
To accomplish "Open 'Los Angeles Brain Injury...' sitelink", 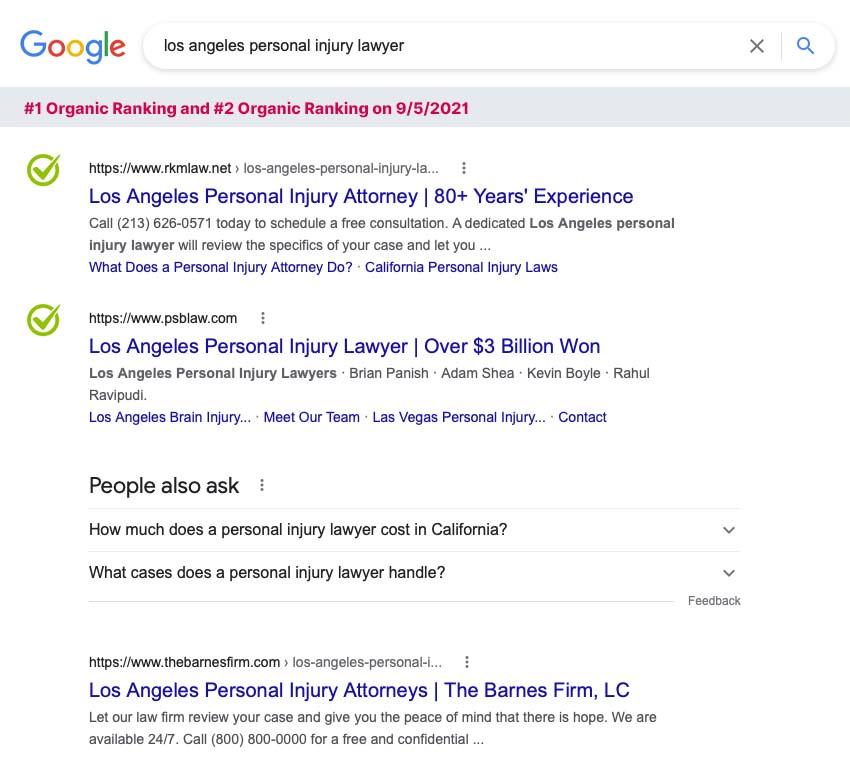I will 170,417.
